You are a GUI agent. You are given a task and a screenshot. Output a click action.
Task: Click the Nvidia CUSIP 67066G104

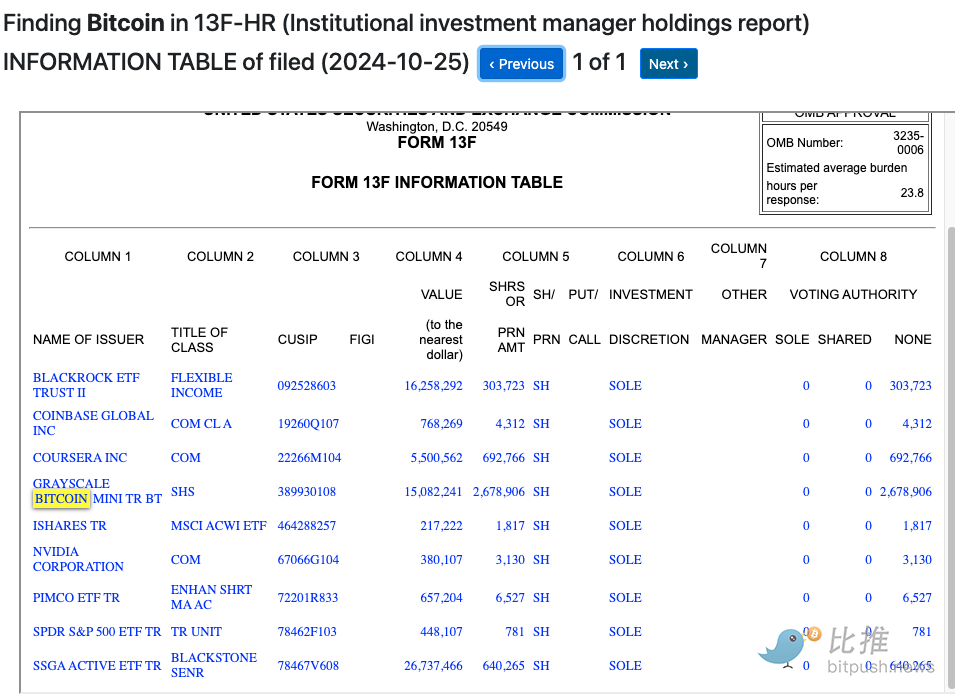point(308,560)
